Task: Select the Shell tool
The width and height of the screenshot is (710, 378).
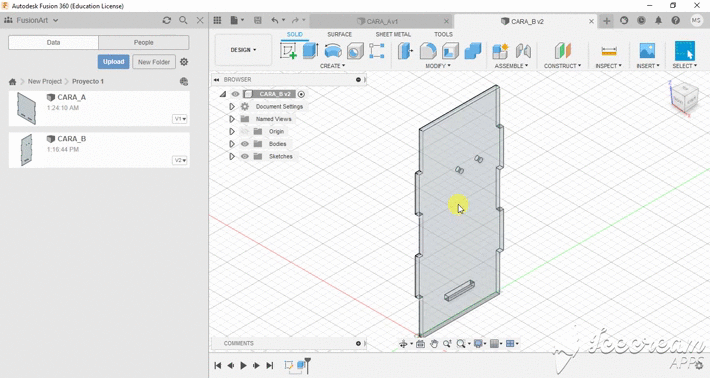Action: pyautogui.click(x=450, y=51)
